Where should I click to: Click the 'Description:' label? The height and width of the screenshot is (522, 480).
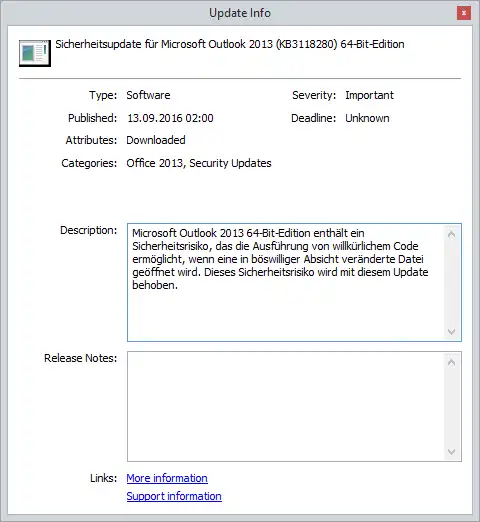click(89, 230)
